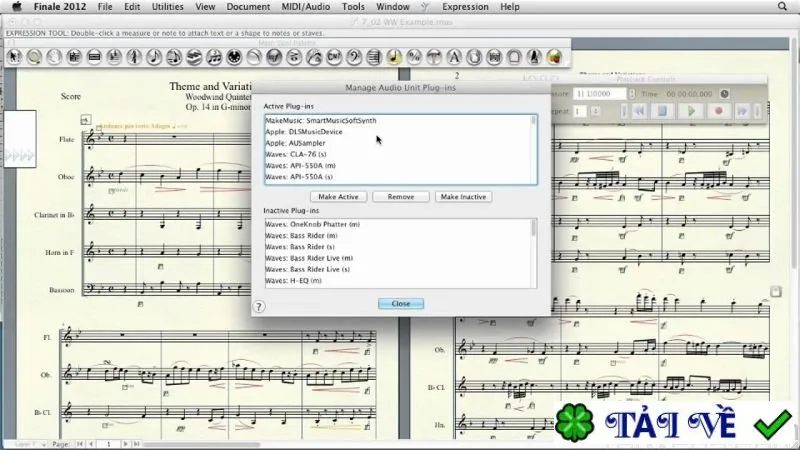
Task: Open the Help menu
Action: [510, 7]
